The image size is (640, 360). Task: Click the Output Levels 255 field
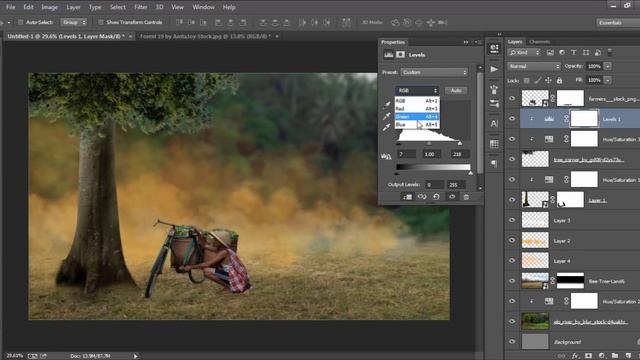[457, 185]
